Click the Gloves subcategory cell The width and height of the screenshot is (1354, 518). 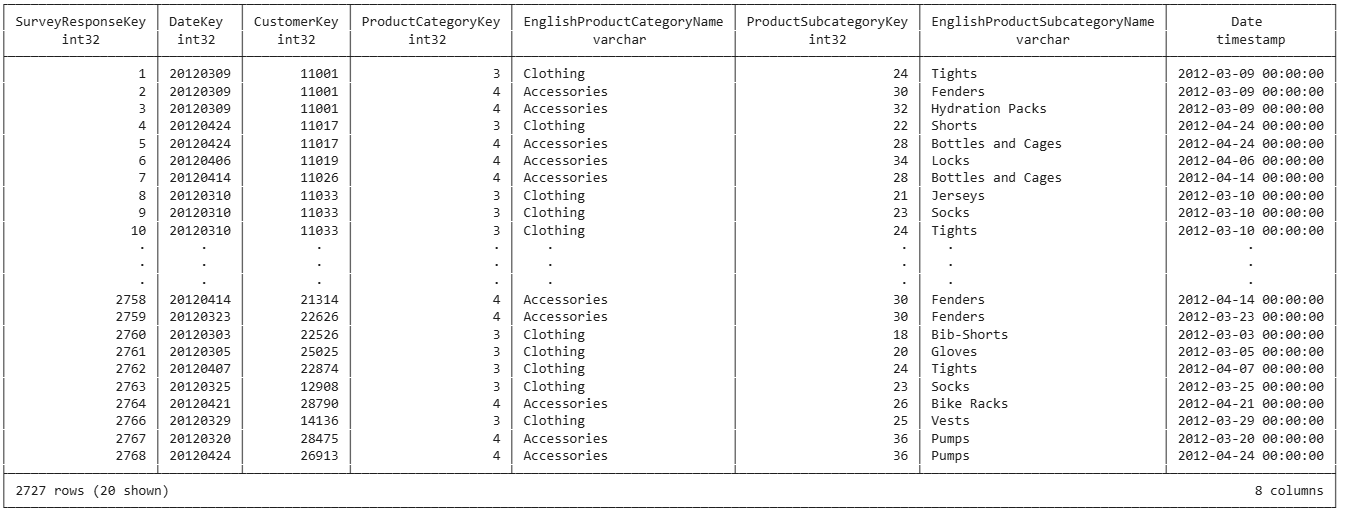pos(954,352)
